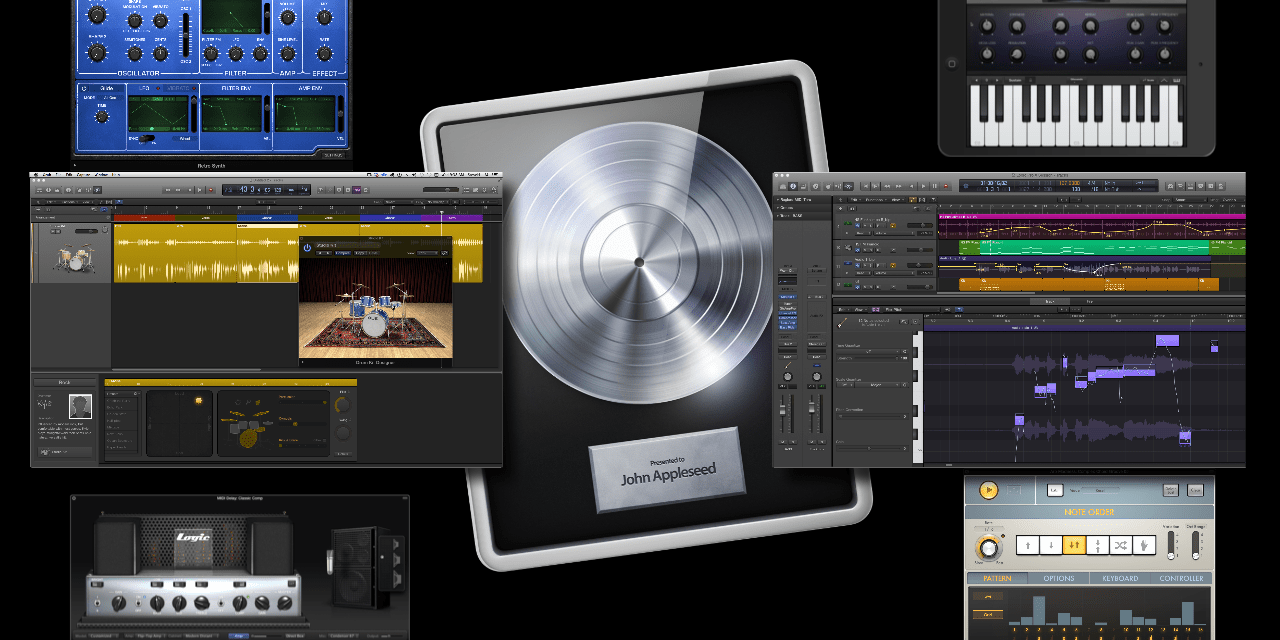Click Play in the left Logic window transport
Screen dimensions: 1280x640
[x=200, y=190]
